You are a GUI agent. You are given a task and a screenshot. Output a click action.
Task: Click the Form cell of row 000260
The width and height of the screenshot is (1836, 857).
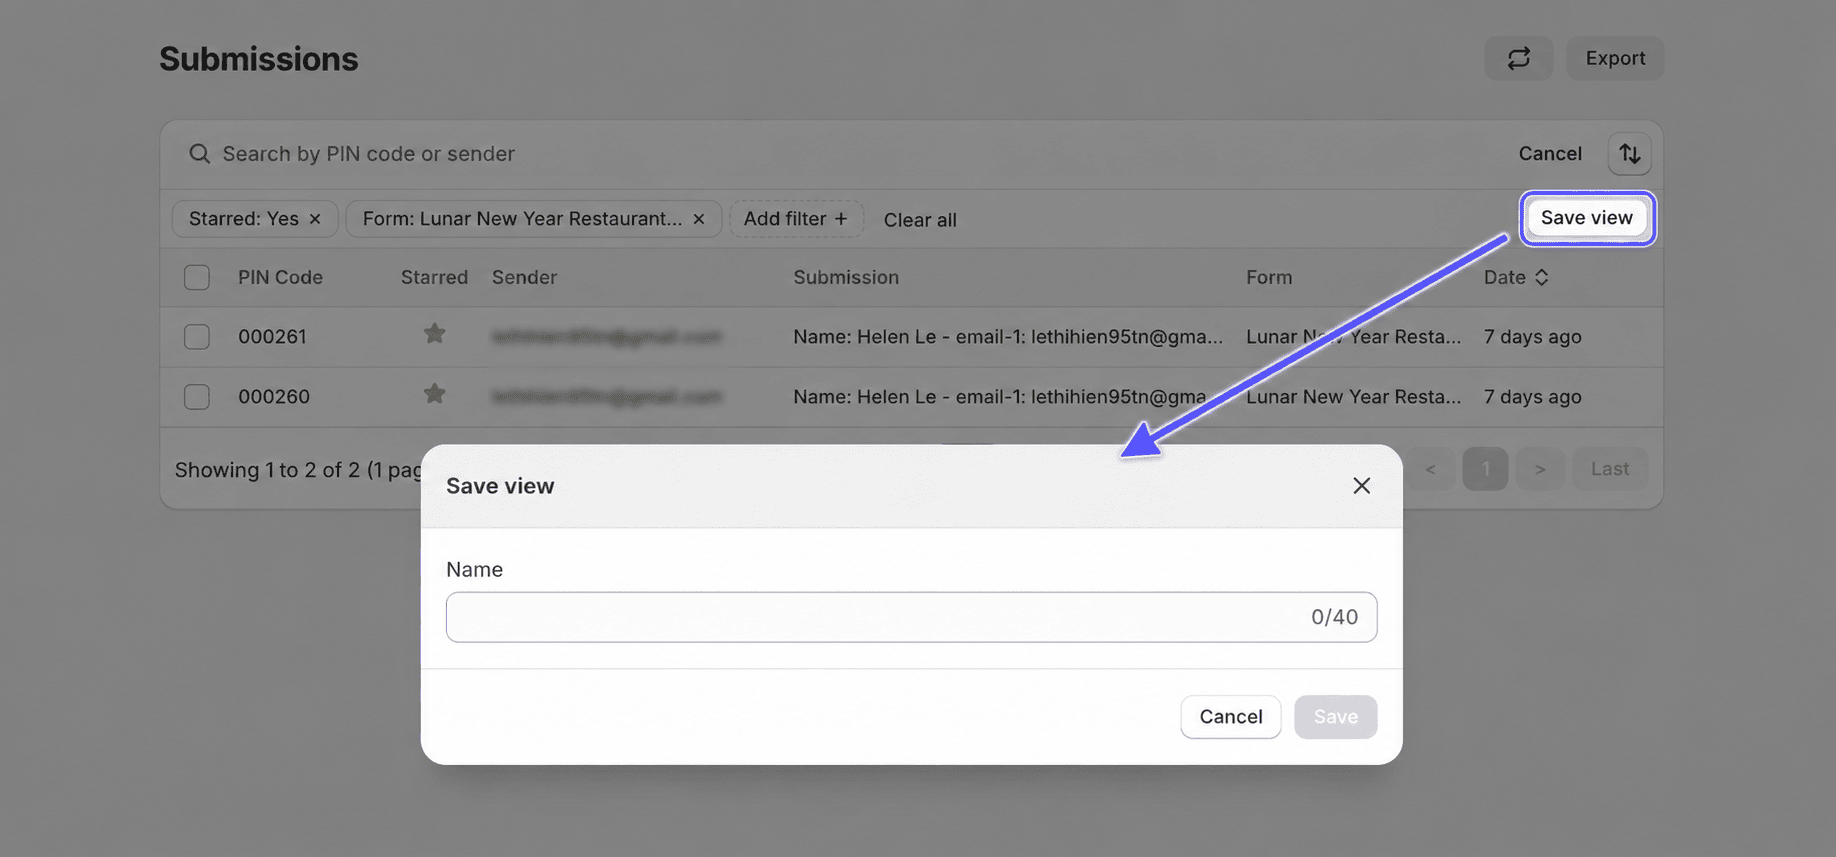pos(1353,397)
